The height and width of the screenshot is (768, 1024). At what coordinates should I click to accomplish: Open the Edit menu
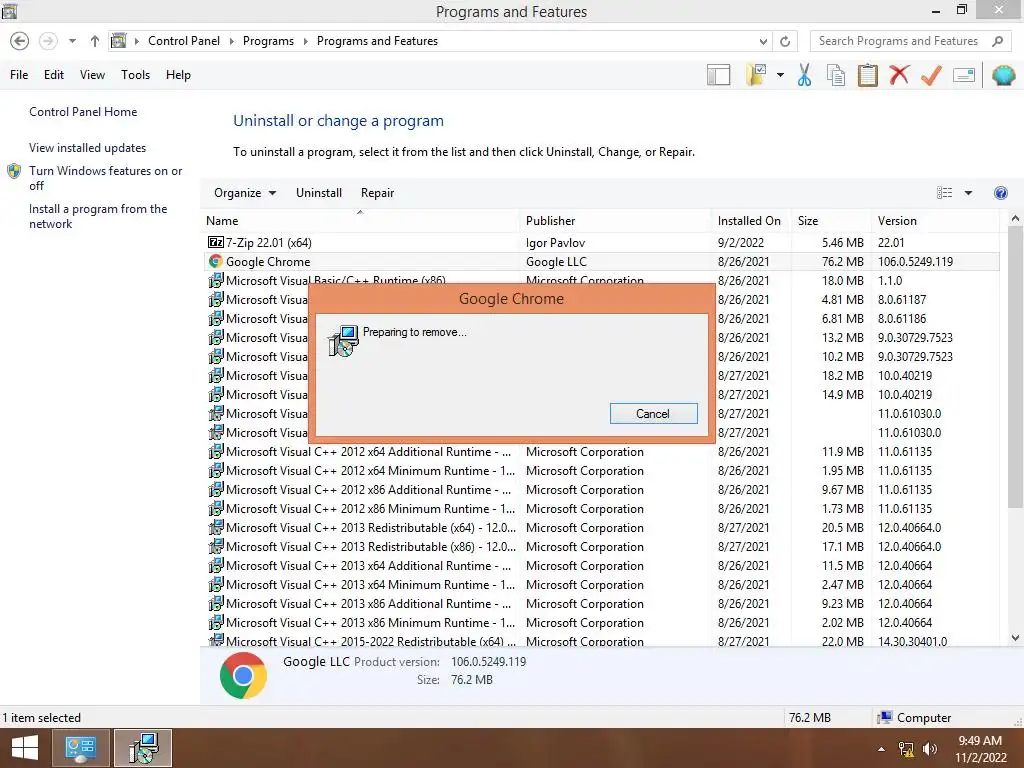54,75
